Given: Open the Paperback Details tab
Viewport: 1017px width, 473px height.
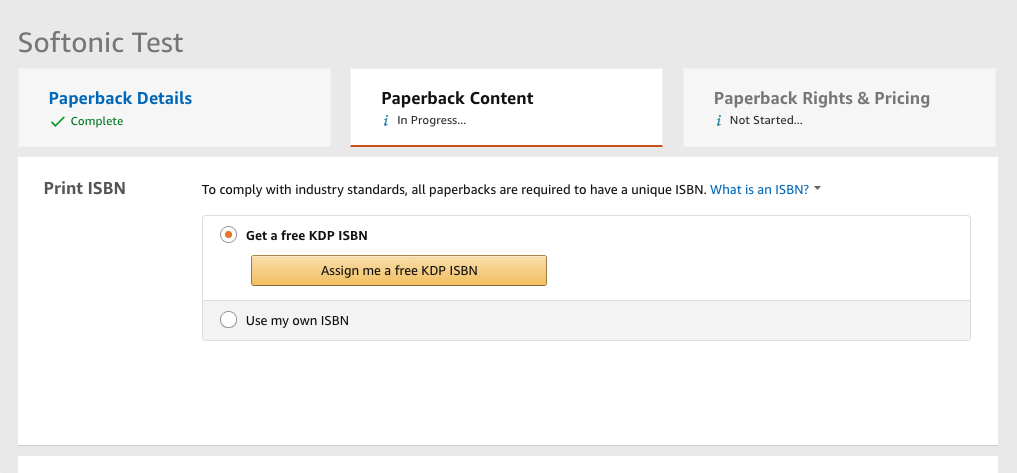Looking at the screenshot, I should (x=120, y=98).
